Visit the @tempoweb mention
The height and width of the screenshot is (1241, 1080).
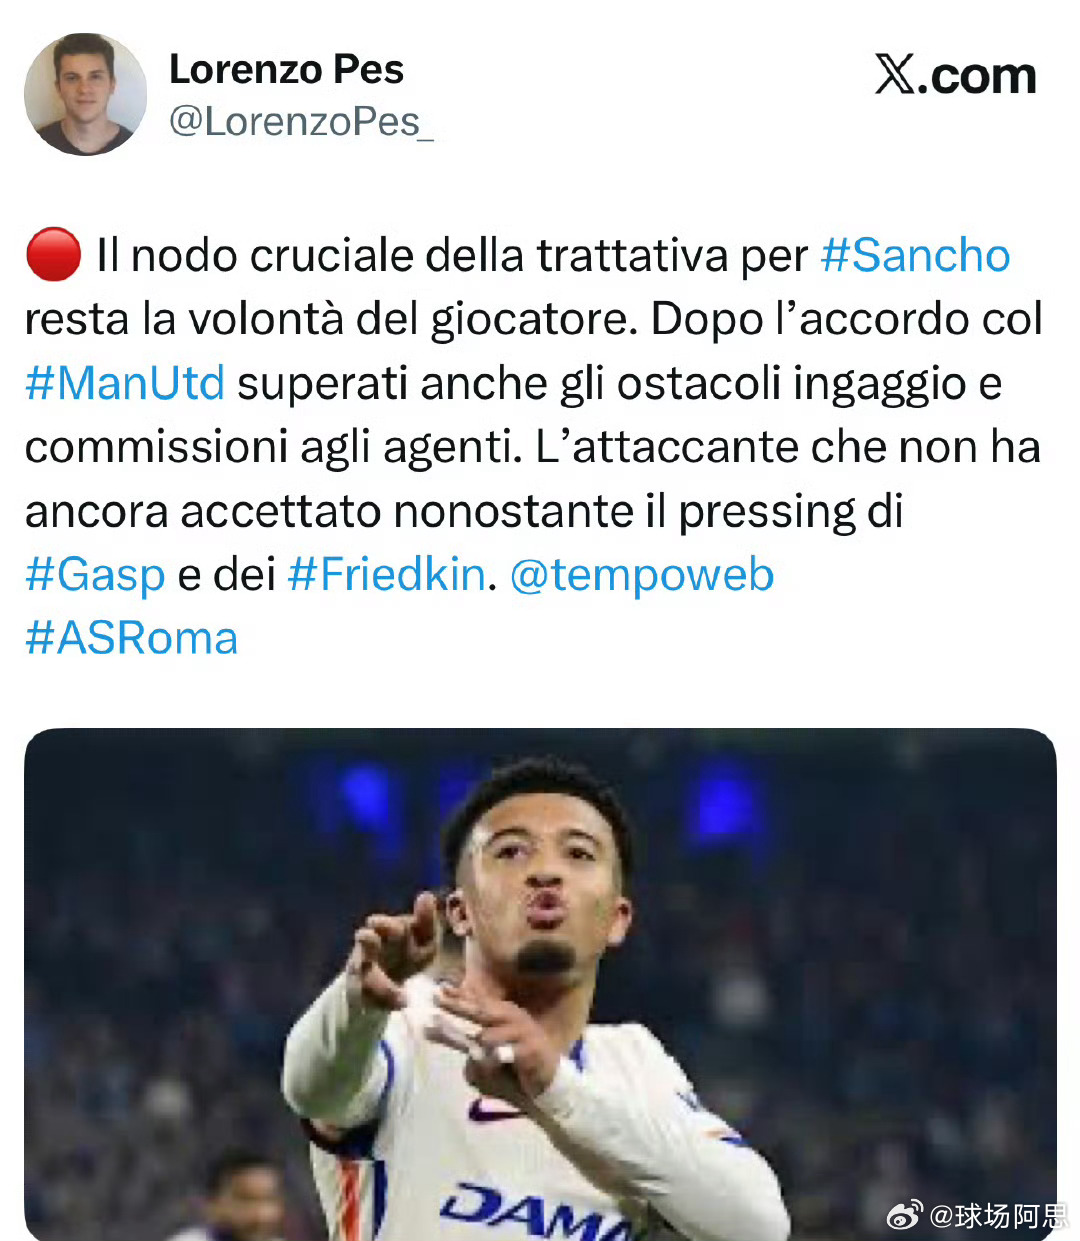[642, 575]
